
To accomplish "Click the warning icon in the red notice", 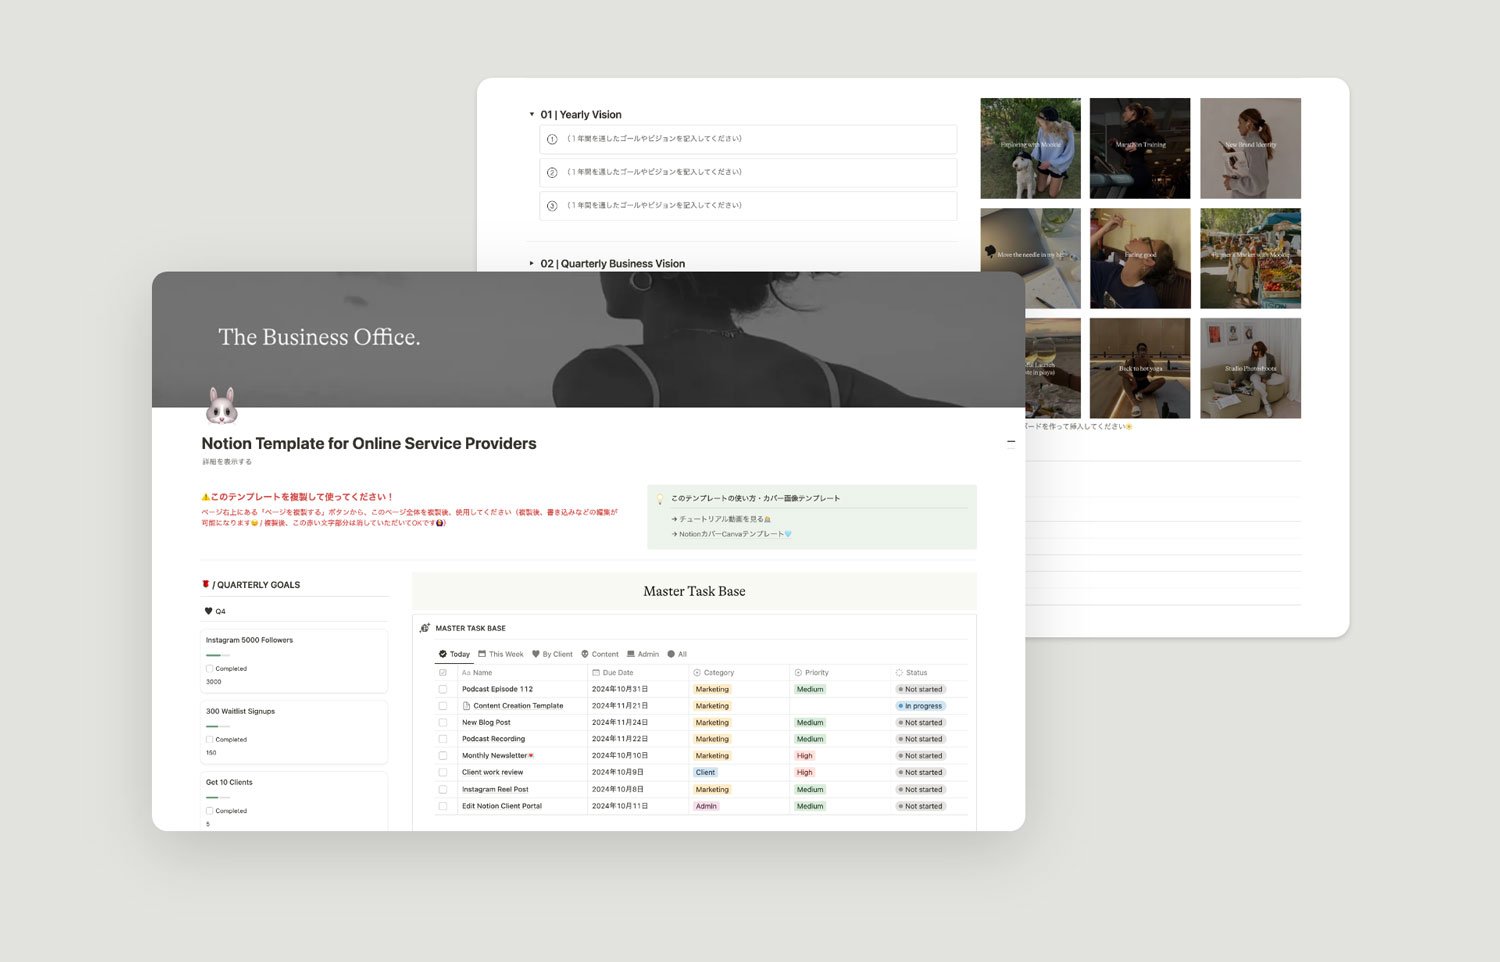I will (205, 497).
